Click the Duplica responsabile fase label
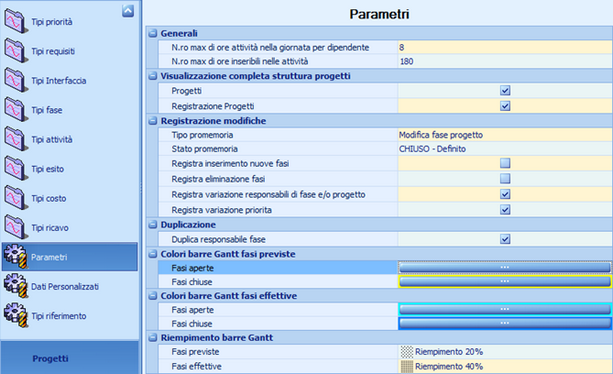 218,239
